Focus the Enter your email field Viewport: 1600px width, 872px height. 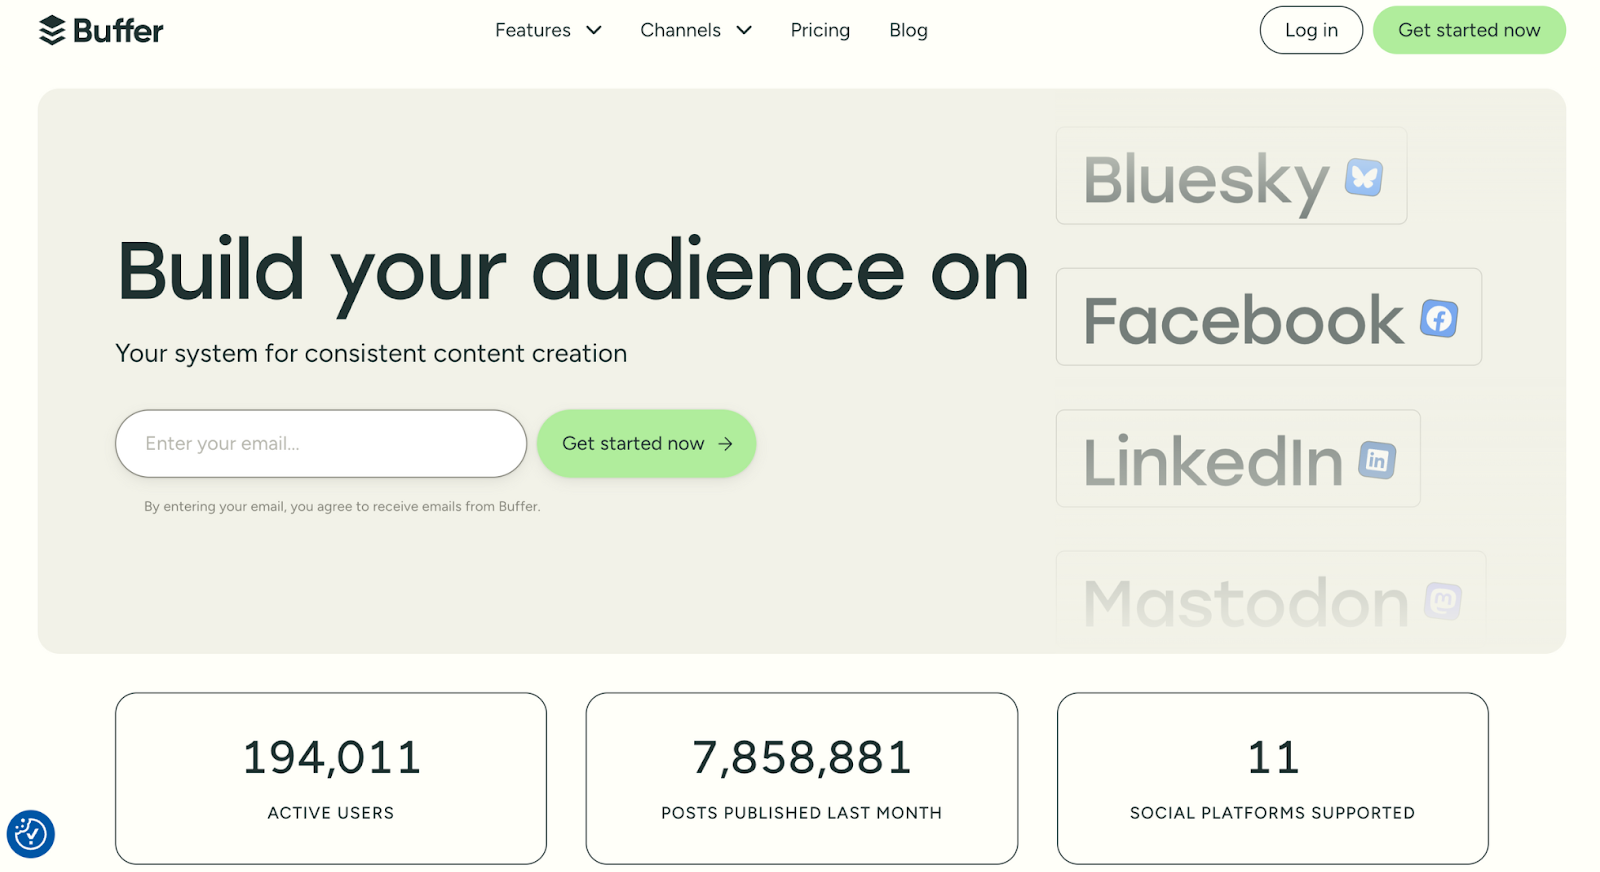click(321, 443)
